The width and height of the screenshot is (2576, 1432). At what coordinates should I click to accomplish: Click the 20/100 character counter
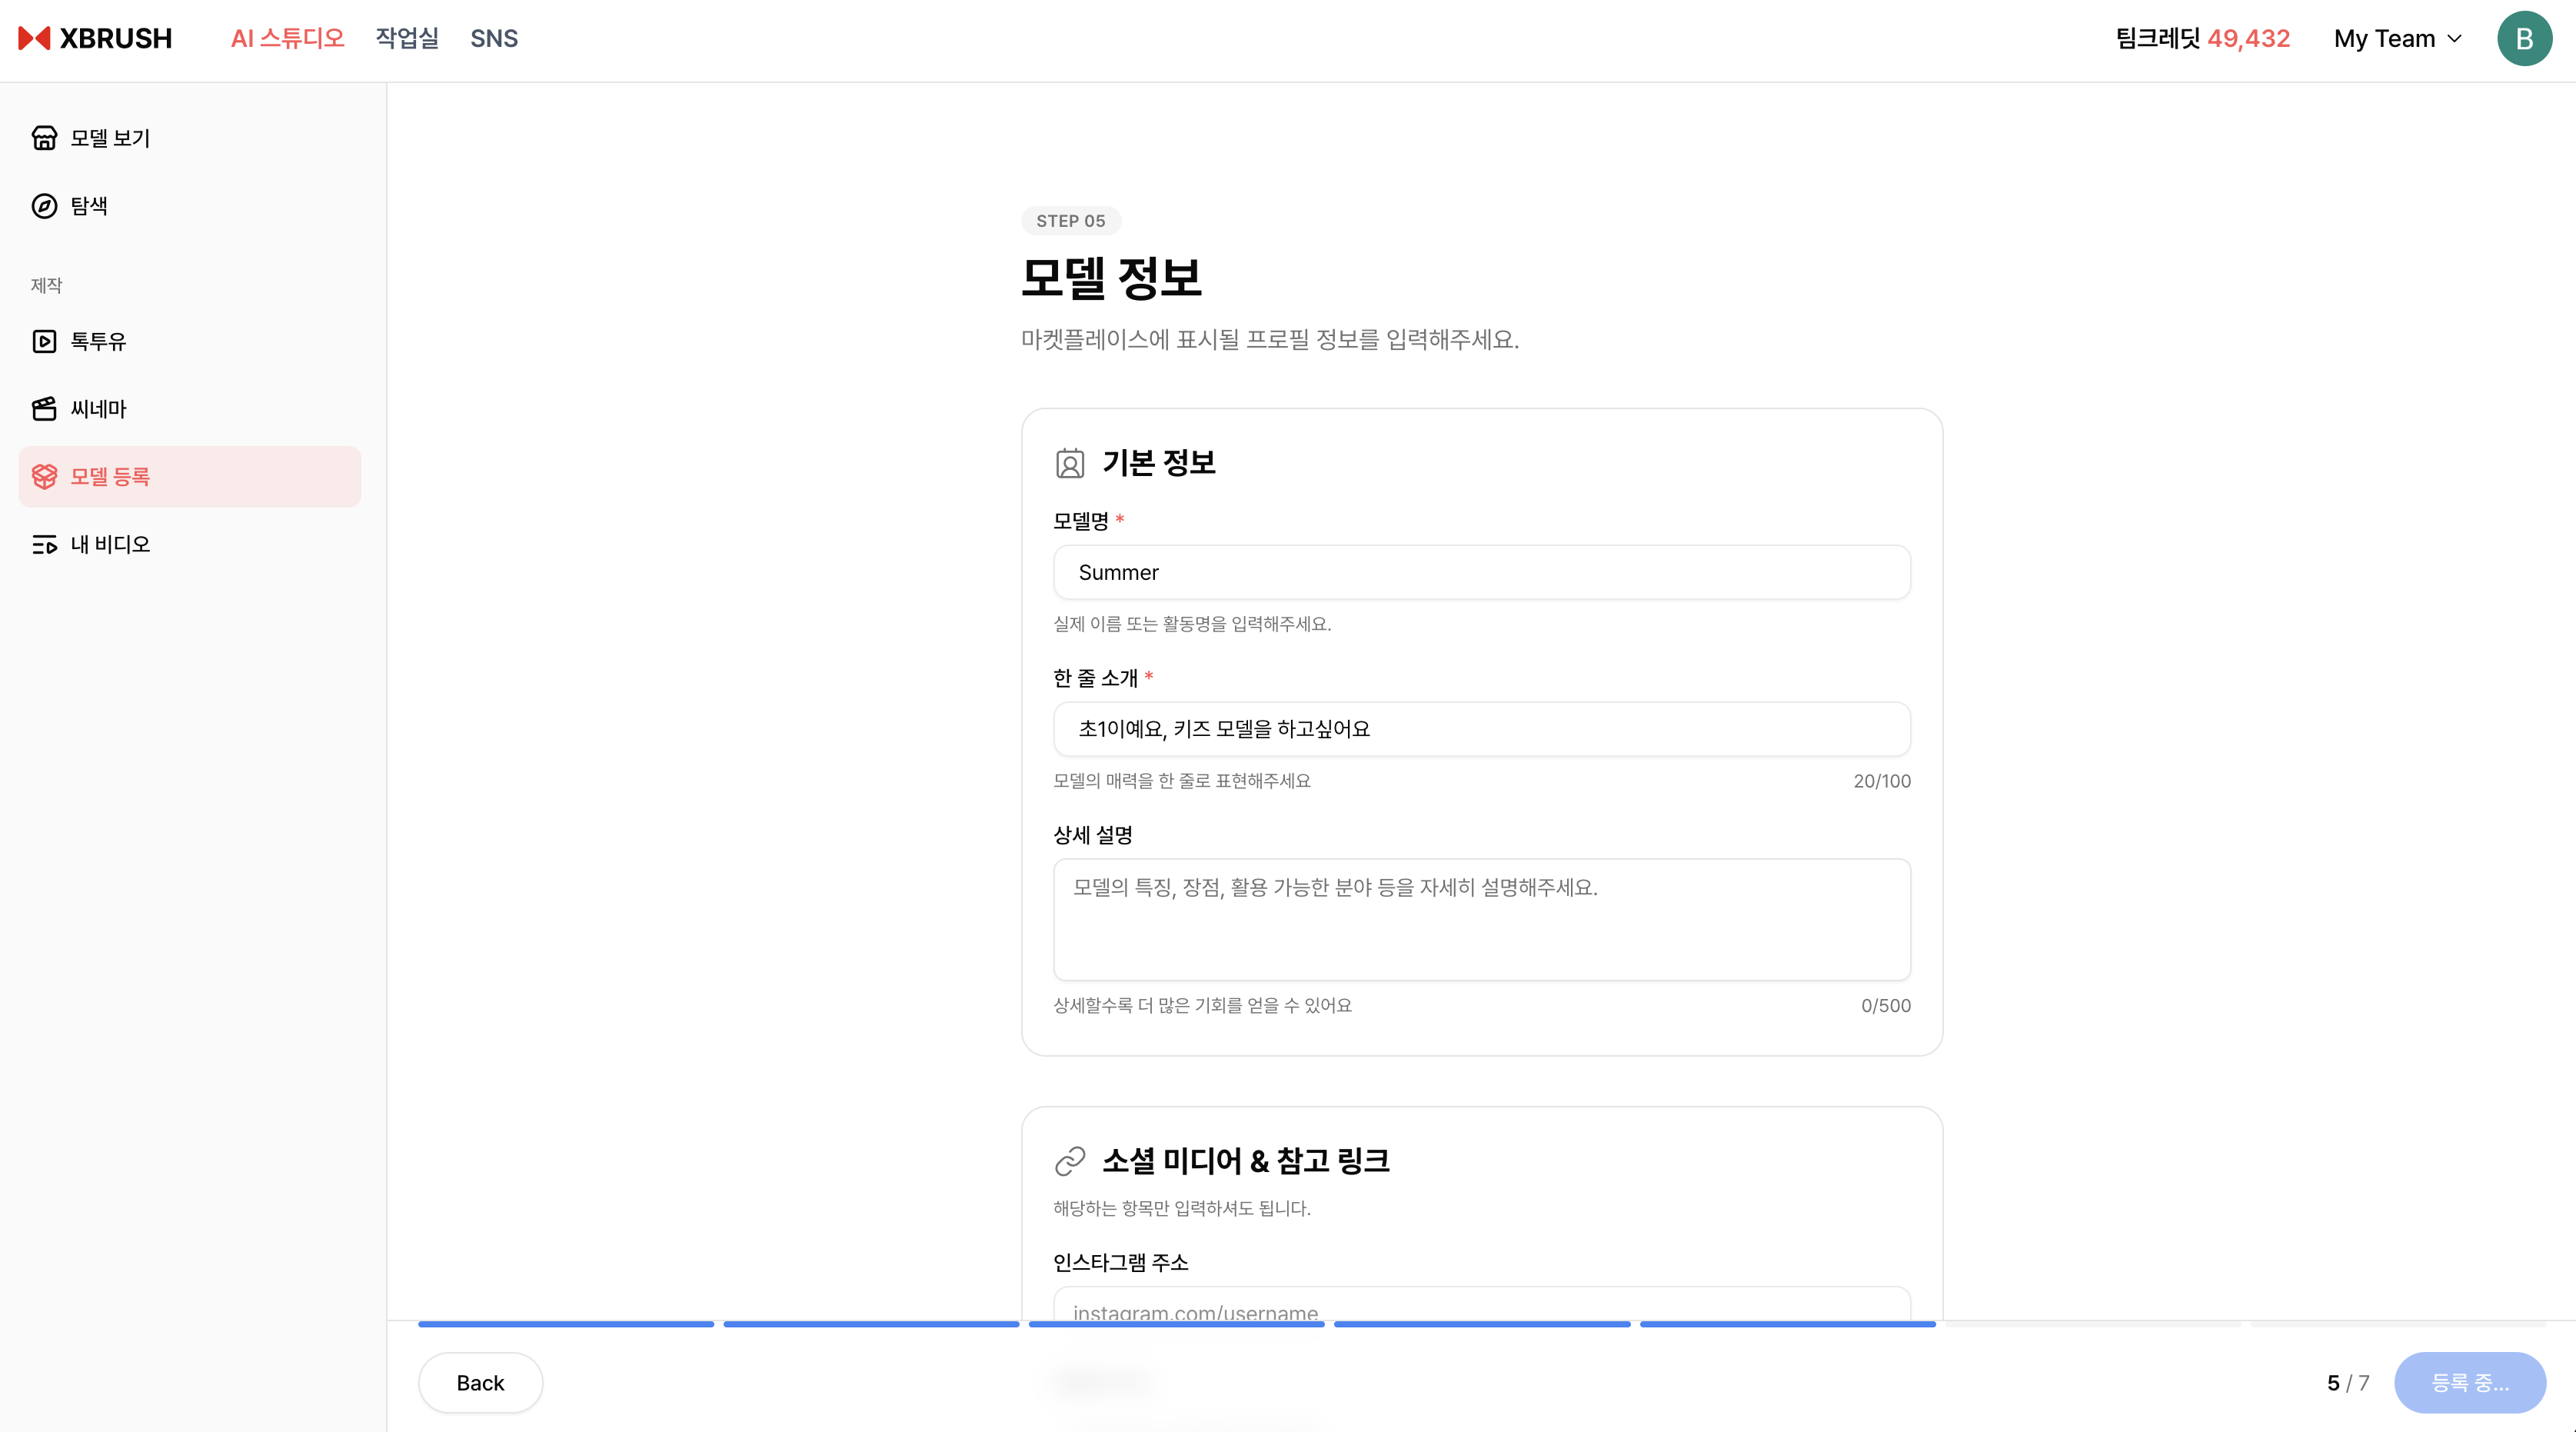click(x=1882, y=781)
